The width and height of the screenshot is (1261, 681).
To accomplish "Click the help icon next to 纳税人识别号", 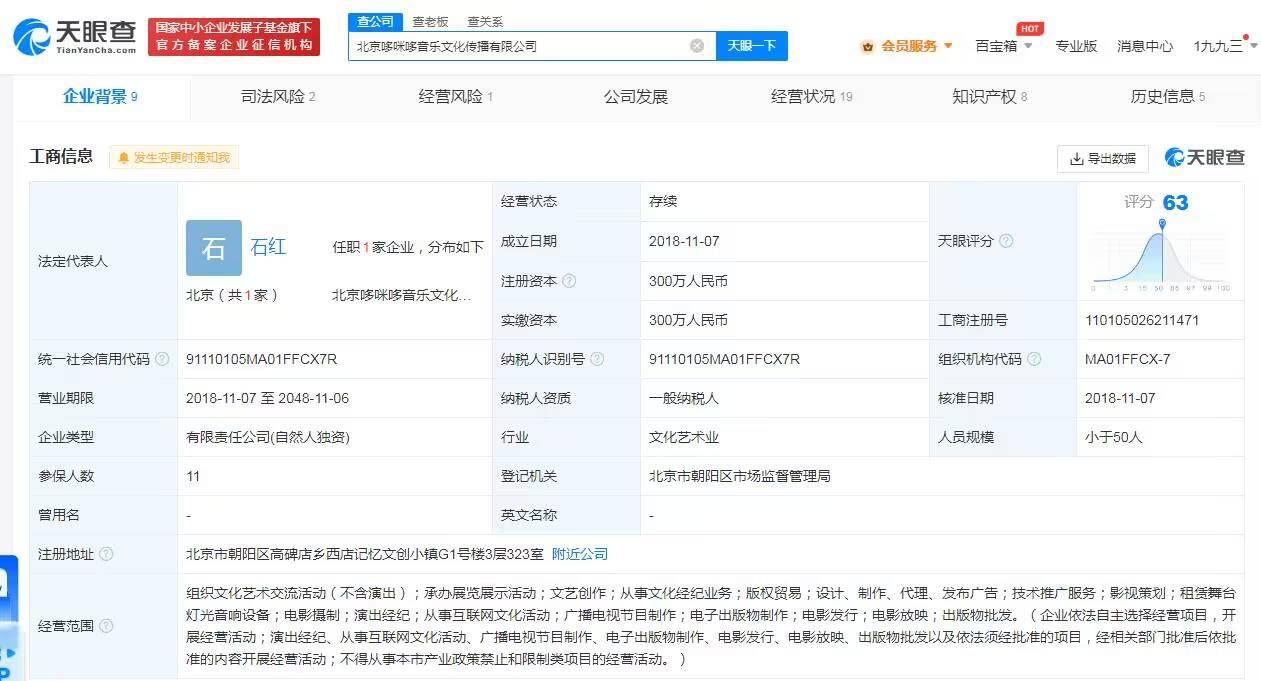I will click(597, 359).
